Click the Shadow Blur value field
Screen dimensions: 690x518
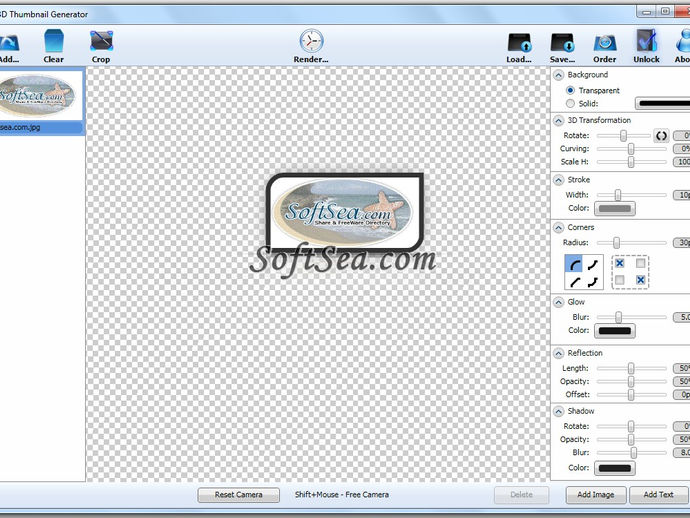[x=682, y=452]
